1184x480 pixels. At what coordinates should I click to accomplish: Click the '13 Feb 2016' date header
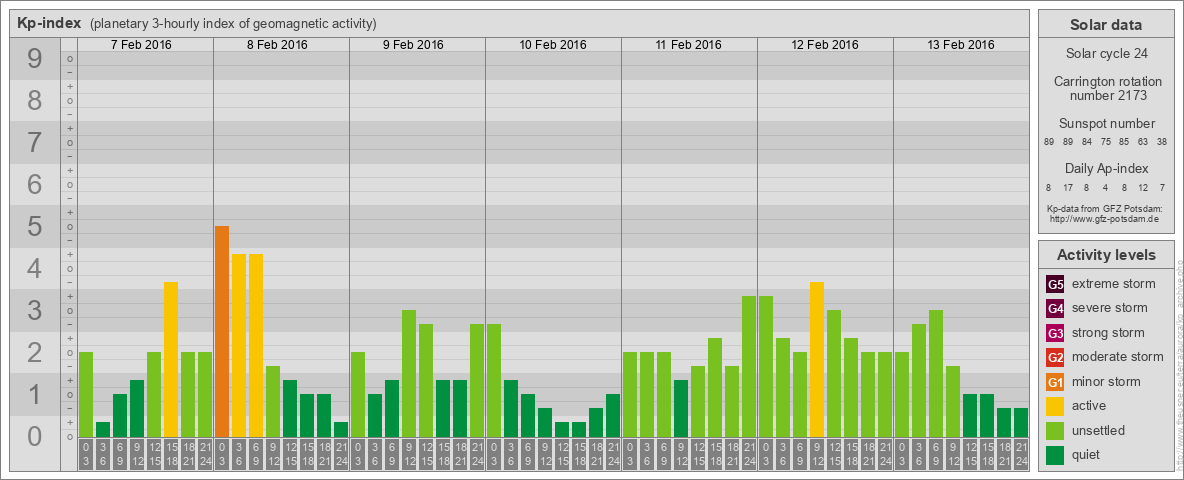pos(960,45)
